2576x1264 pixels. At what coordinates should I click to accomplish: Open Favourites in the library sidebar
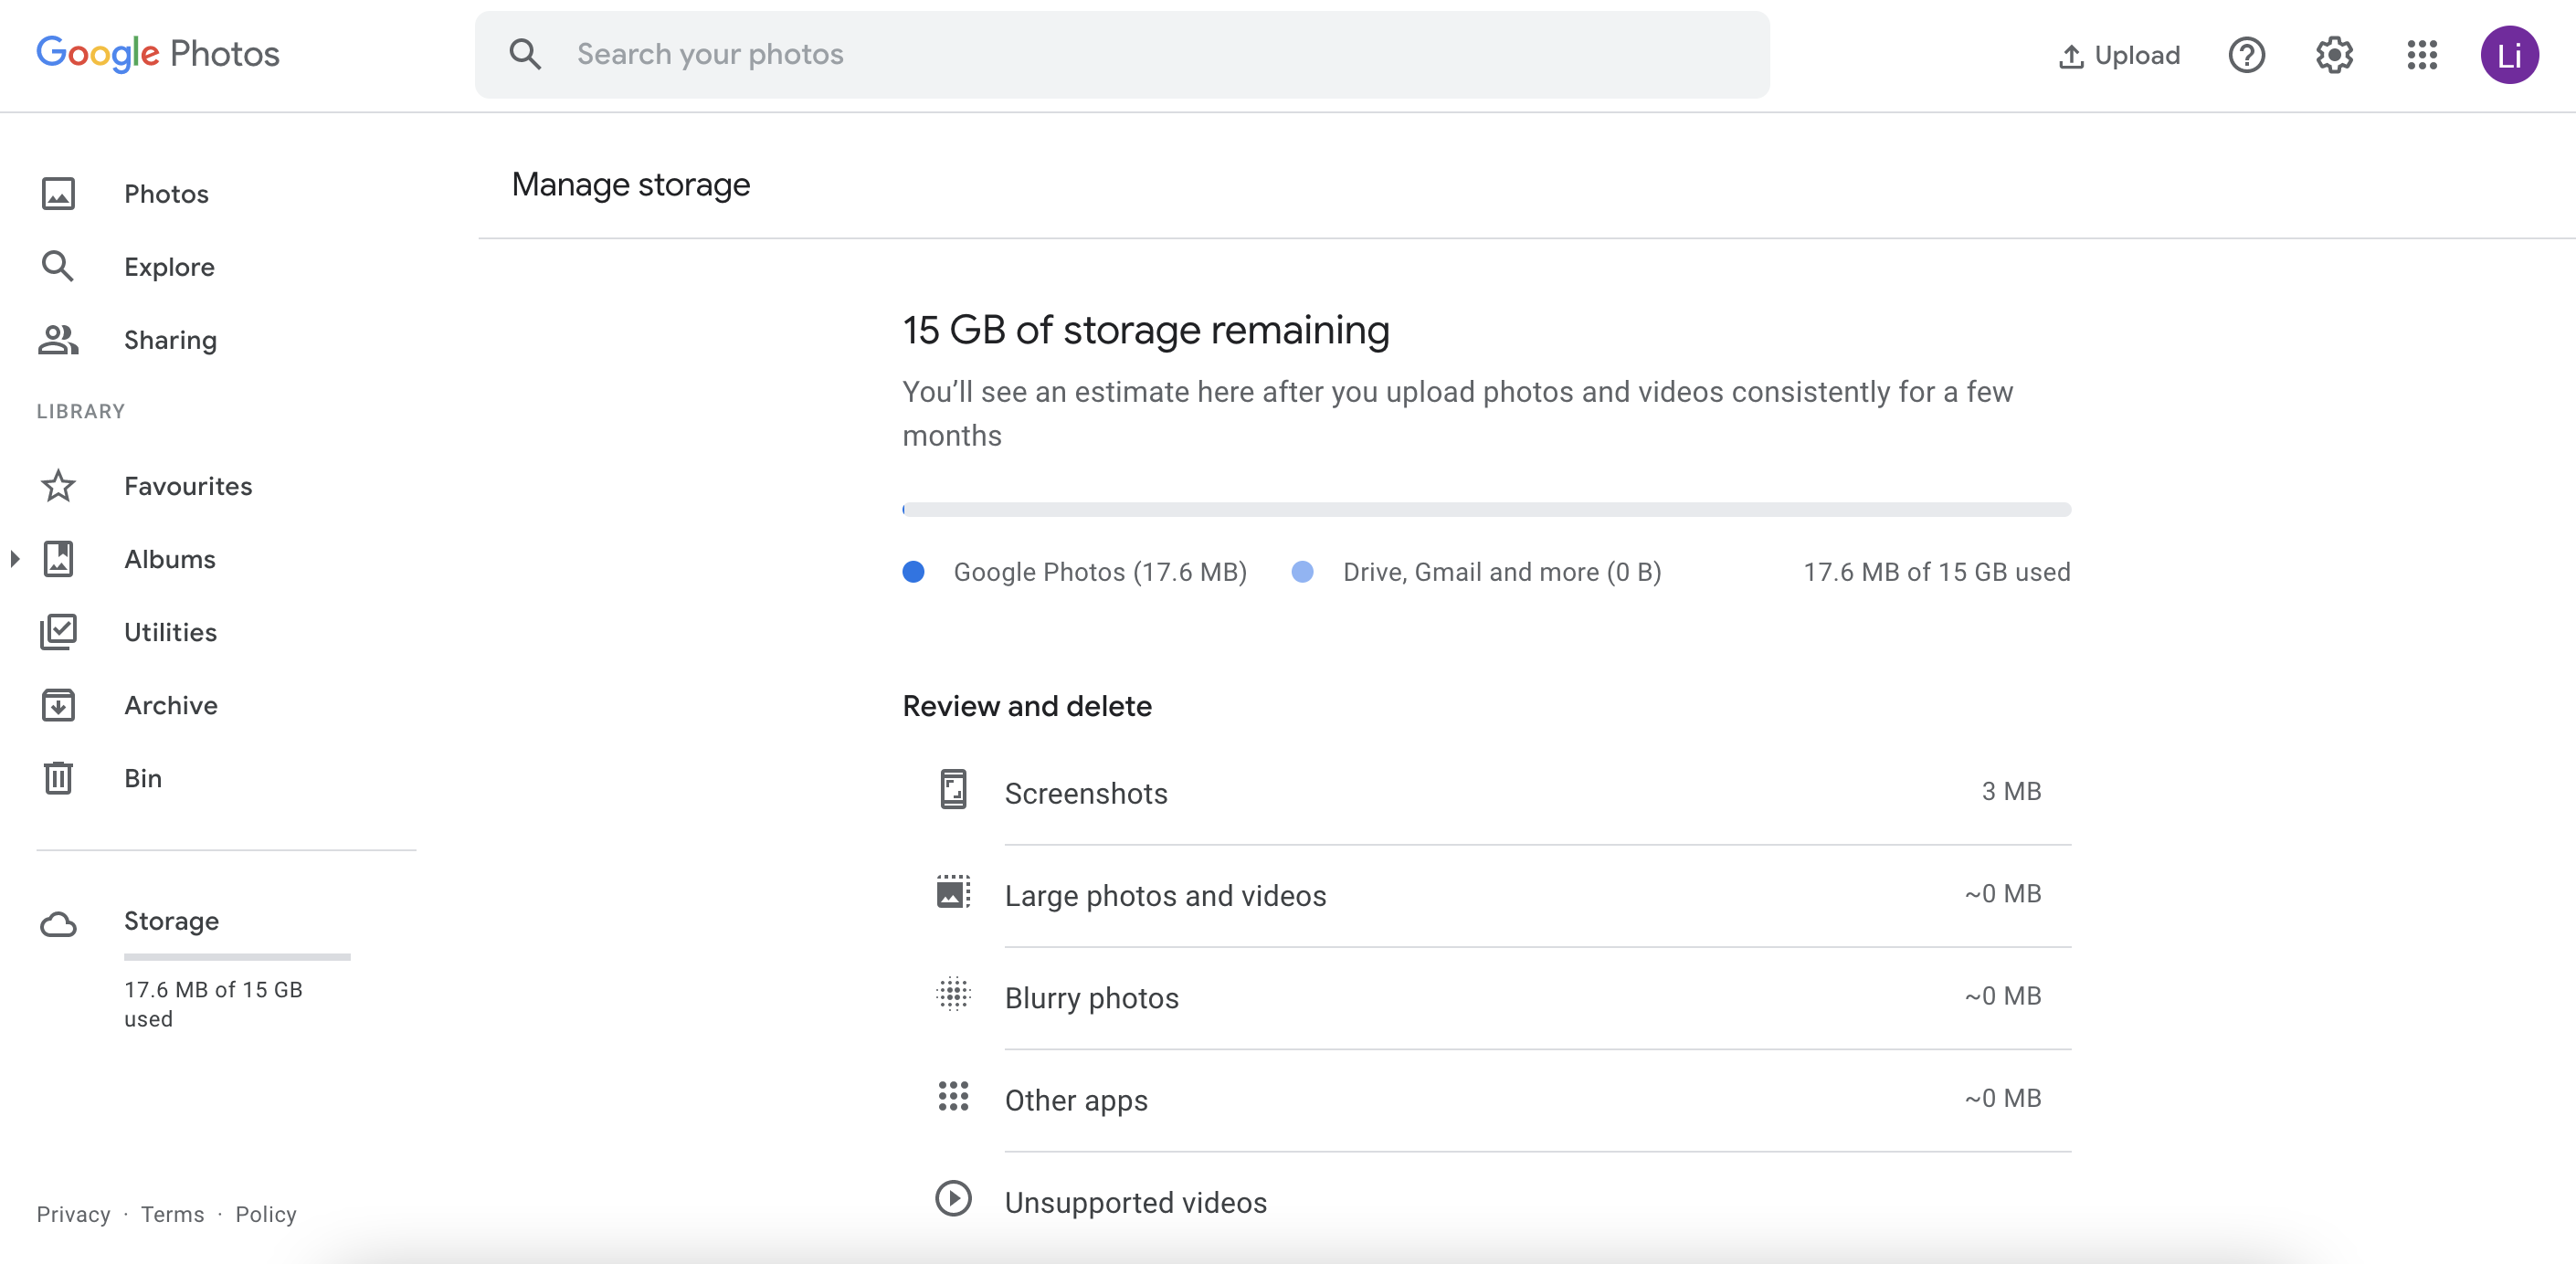click(188, 486)
